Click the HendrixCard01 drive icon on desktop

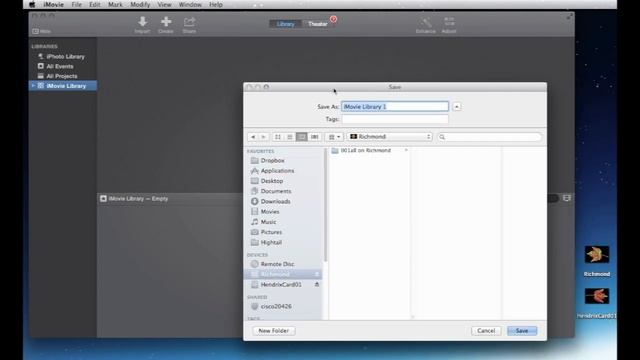pos(597,296)
